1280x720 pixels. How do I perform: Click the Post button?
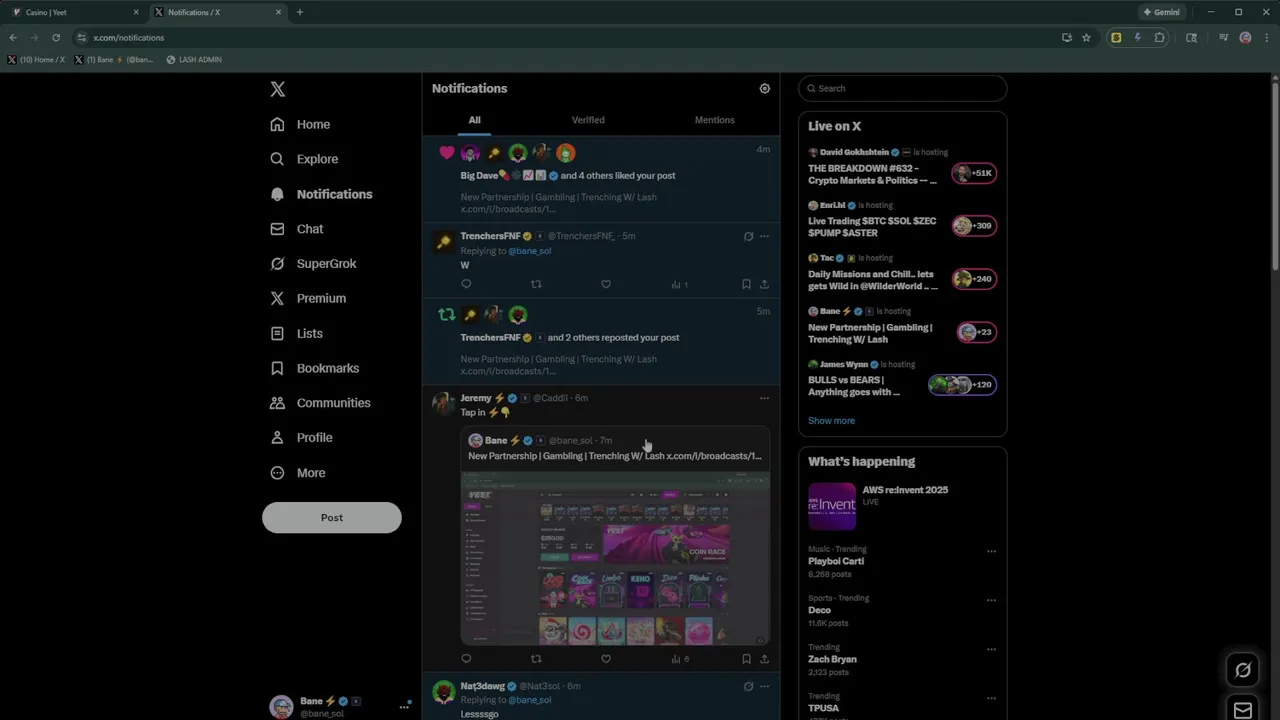[x=332, y=517]
